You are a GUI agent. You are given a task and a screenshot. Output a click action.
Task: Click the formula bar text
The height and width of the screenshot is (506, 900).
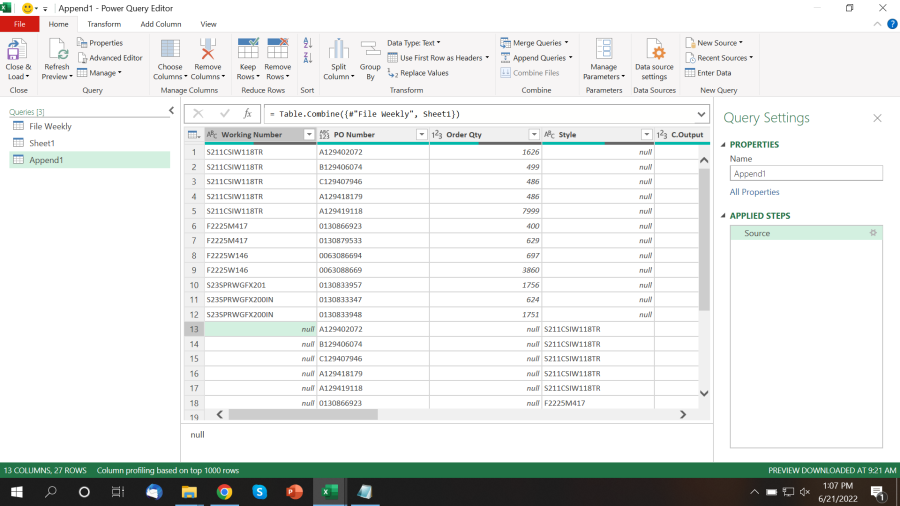(x=365, y=114)
